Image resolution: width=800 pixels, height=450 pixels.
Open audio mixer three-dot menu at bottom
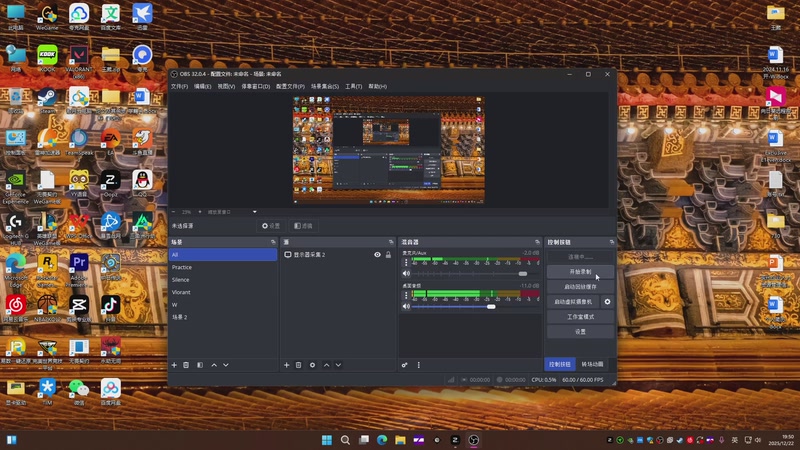click(x=419, y=365)
